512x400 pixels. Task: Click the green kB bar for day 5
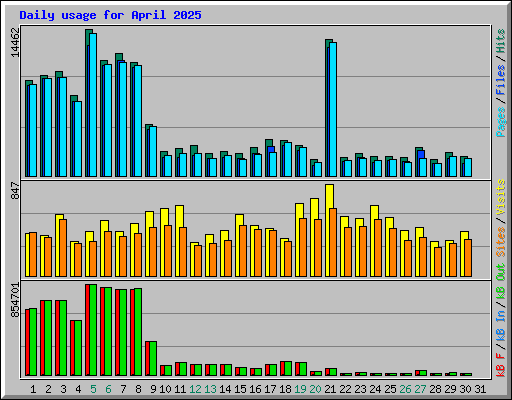(x=93, y=330)
